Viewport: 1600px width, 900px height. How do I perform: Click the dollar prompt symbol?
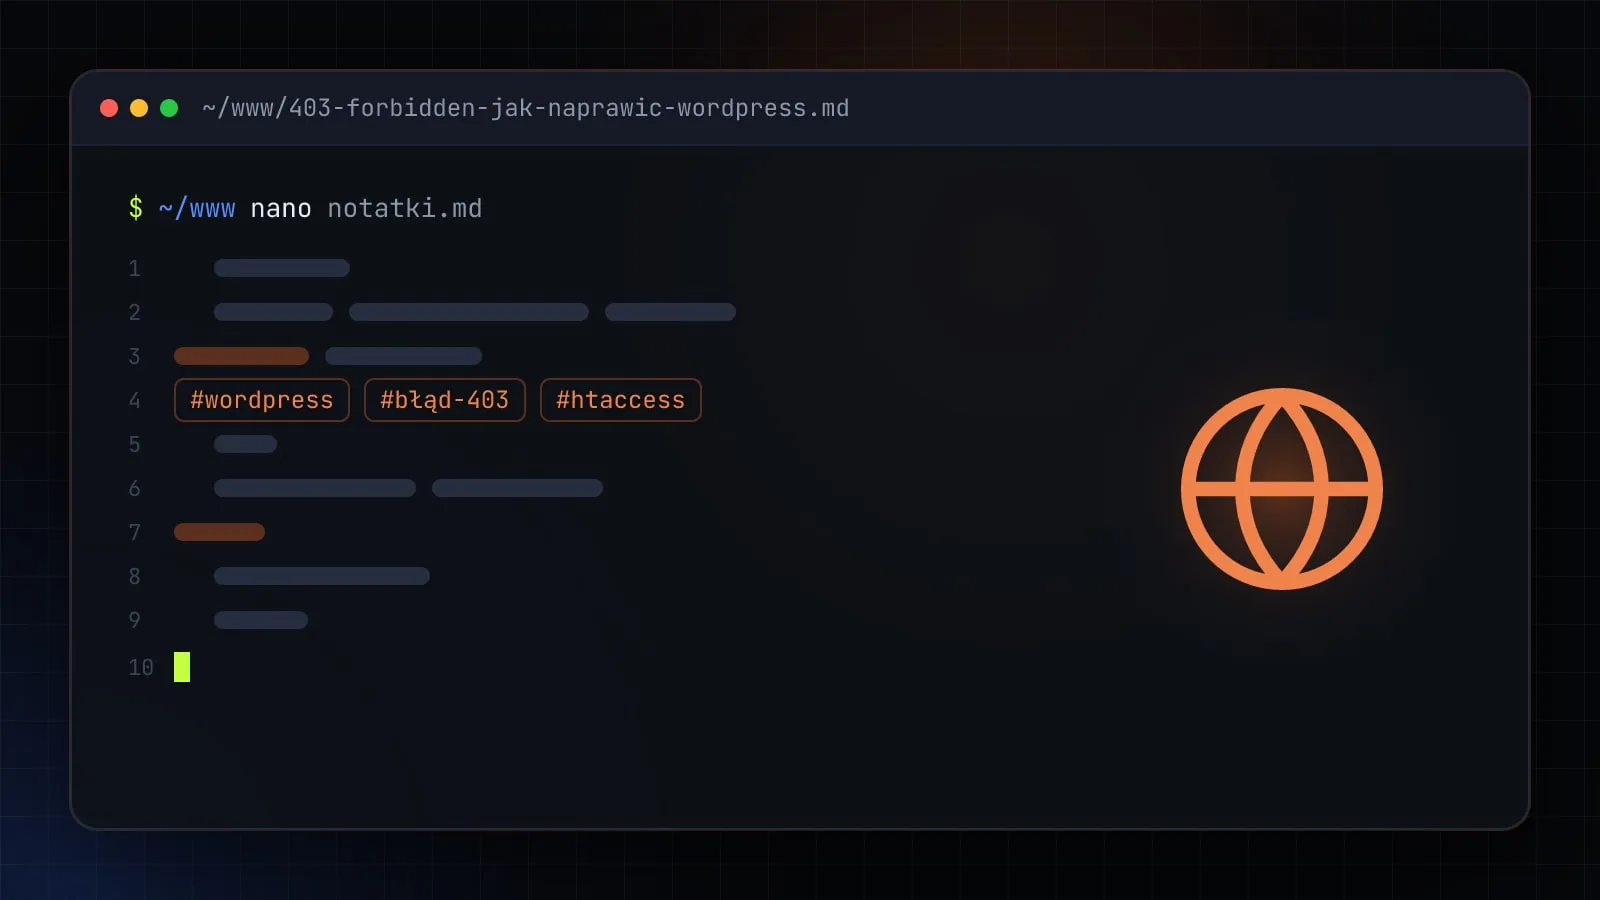pyautogui.click(x=136, y=208)
